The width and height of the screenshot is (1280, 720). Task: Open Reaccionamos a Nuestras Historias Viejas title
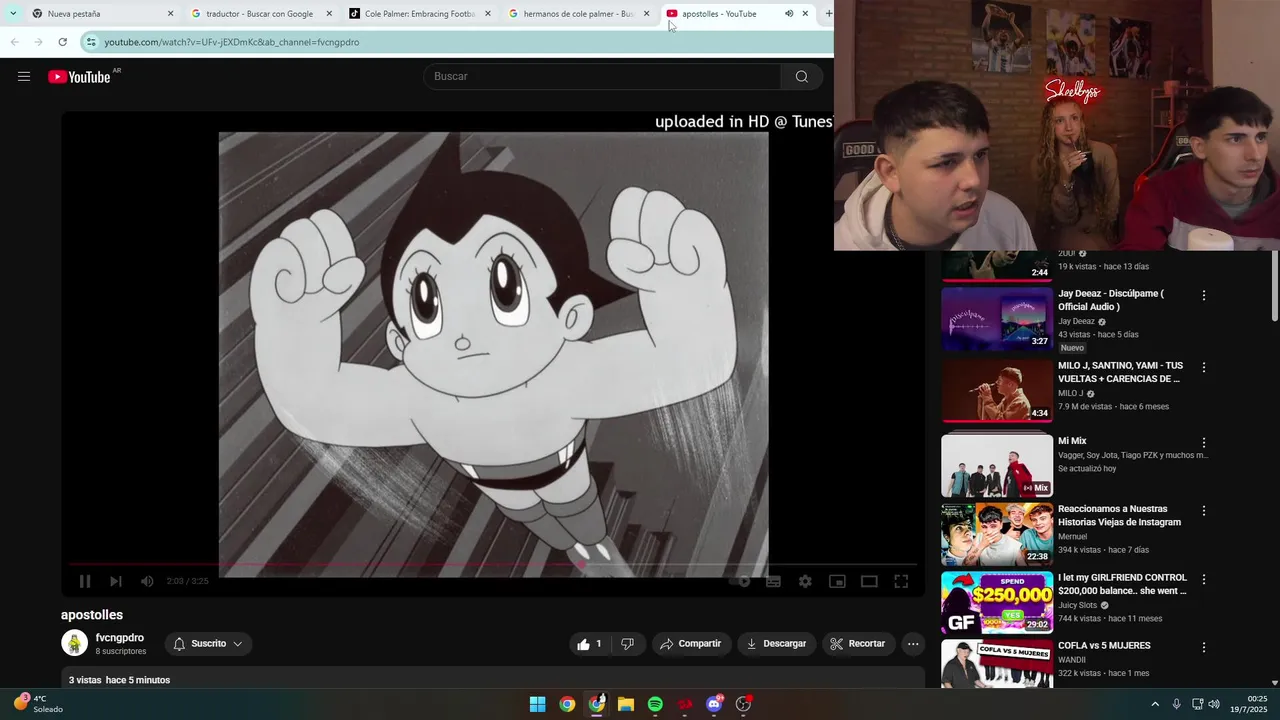[x=1119, y=515]
